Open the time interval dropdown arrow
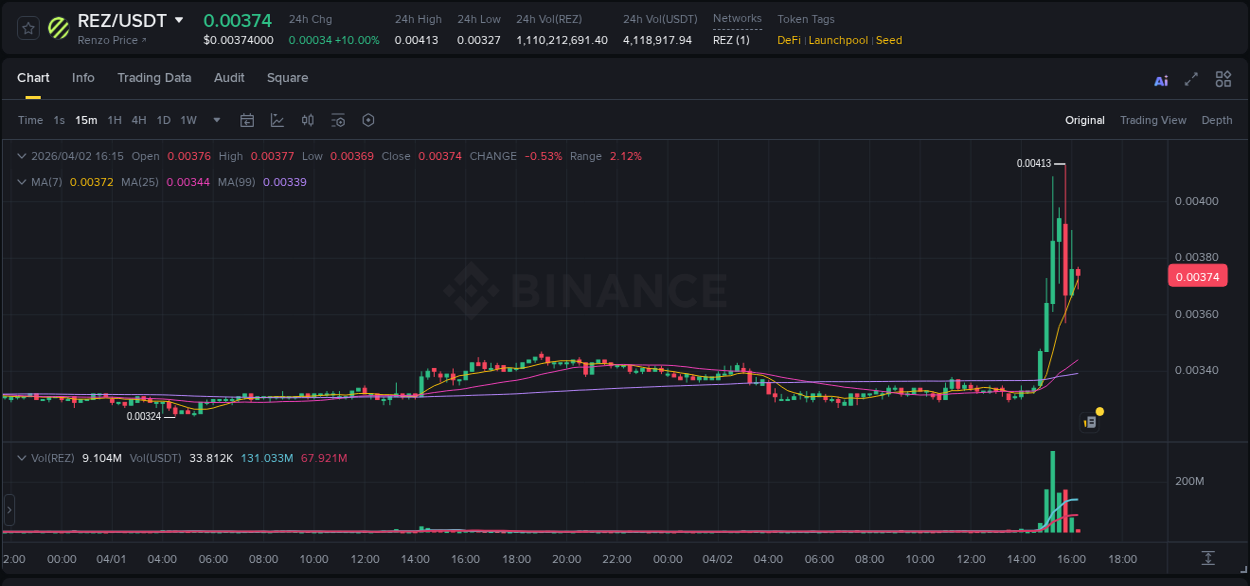Viewport: 1250px width, 586px height. 215,120
